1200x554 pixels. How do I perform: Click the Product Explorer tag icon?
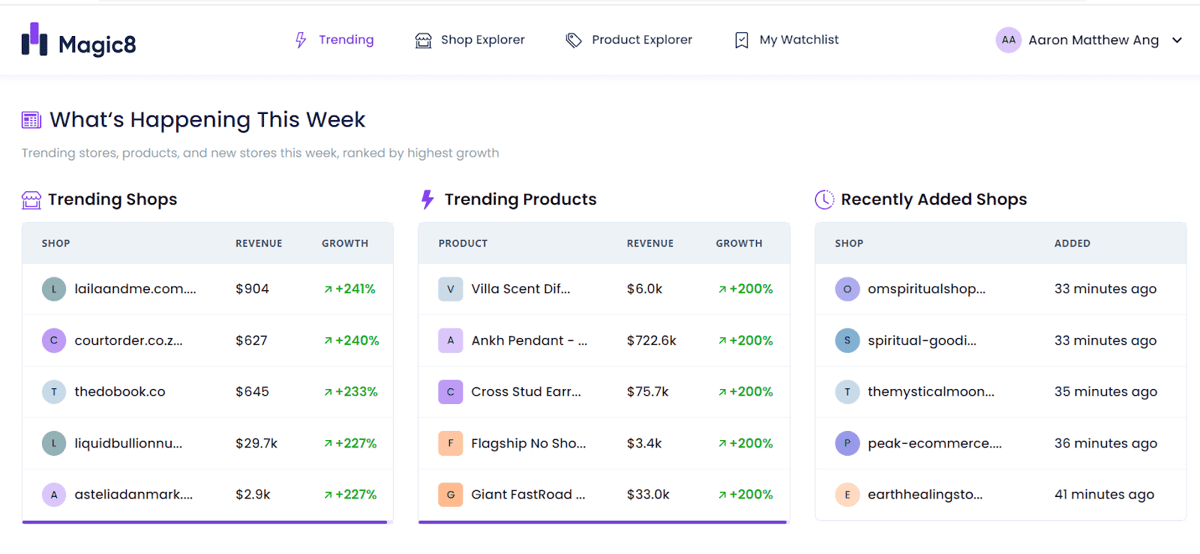574,40
